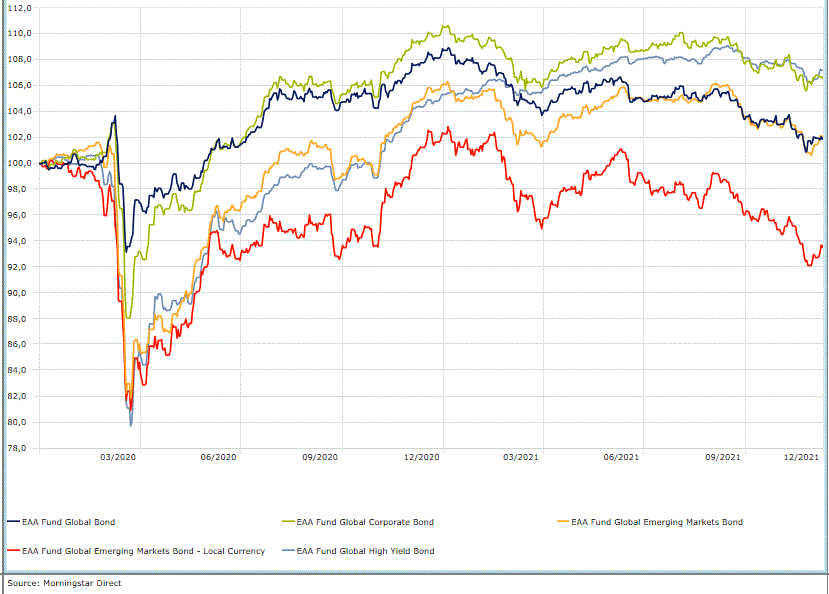Click orange swatch beside Emerging Markets Bond legend

coord(563,522)
